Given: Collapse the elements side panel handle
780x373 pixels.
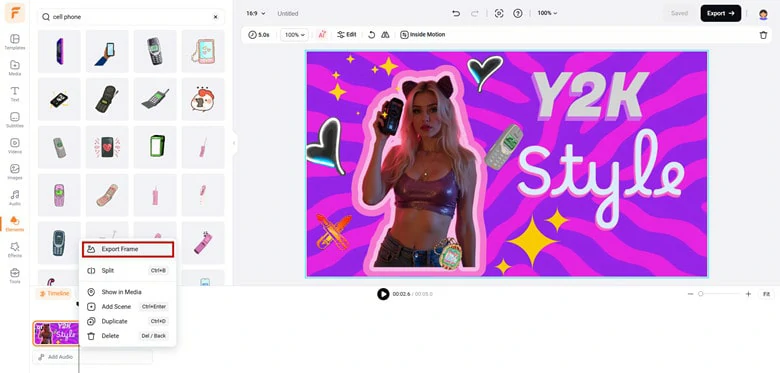Looking at the screenshot, I should coord(234,143).
